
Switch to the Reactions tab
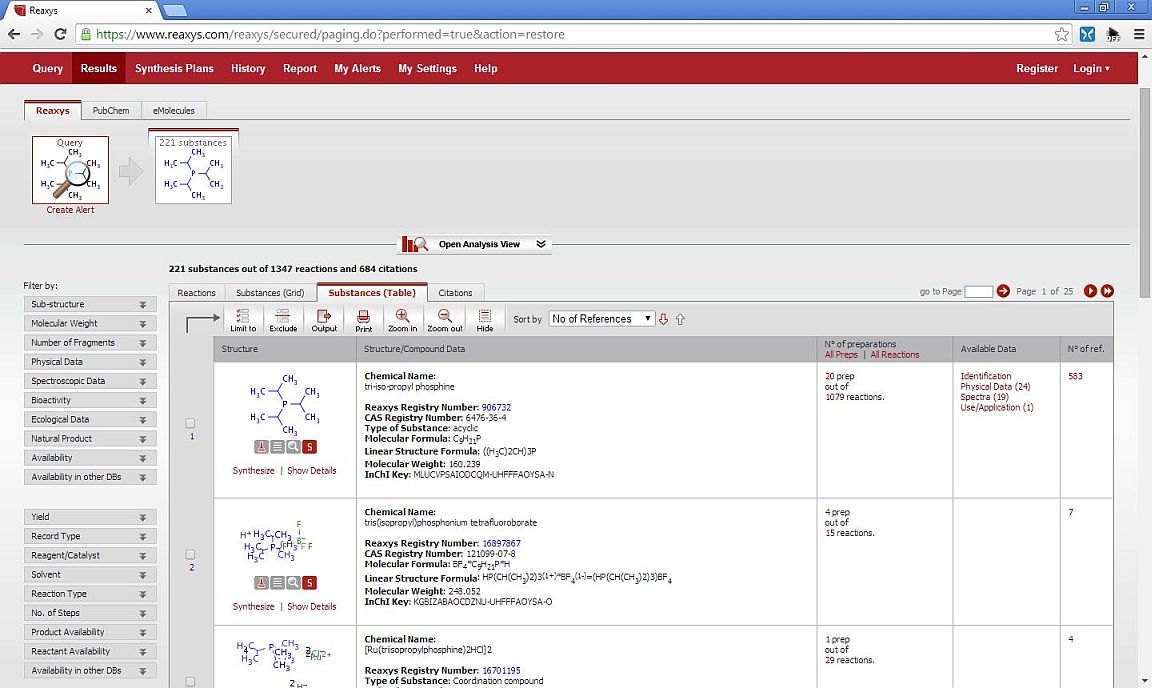[x=196, y=293]
